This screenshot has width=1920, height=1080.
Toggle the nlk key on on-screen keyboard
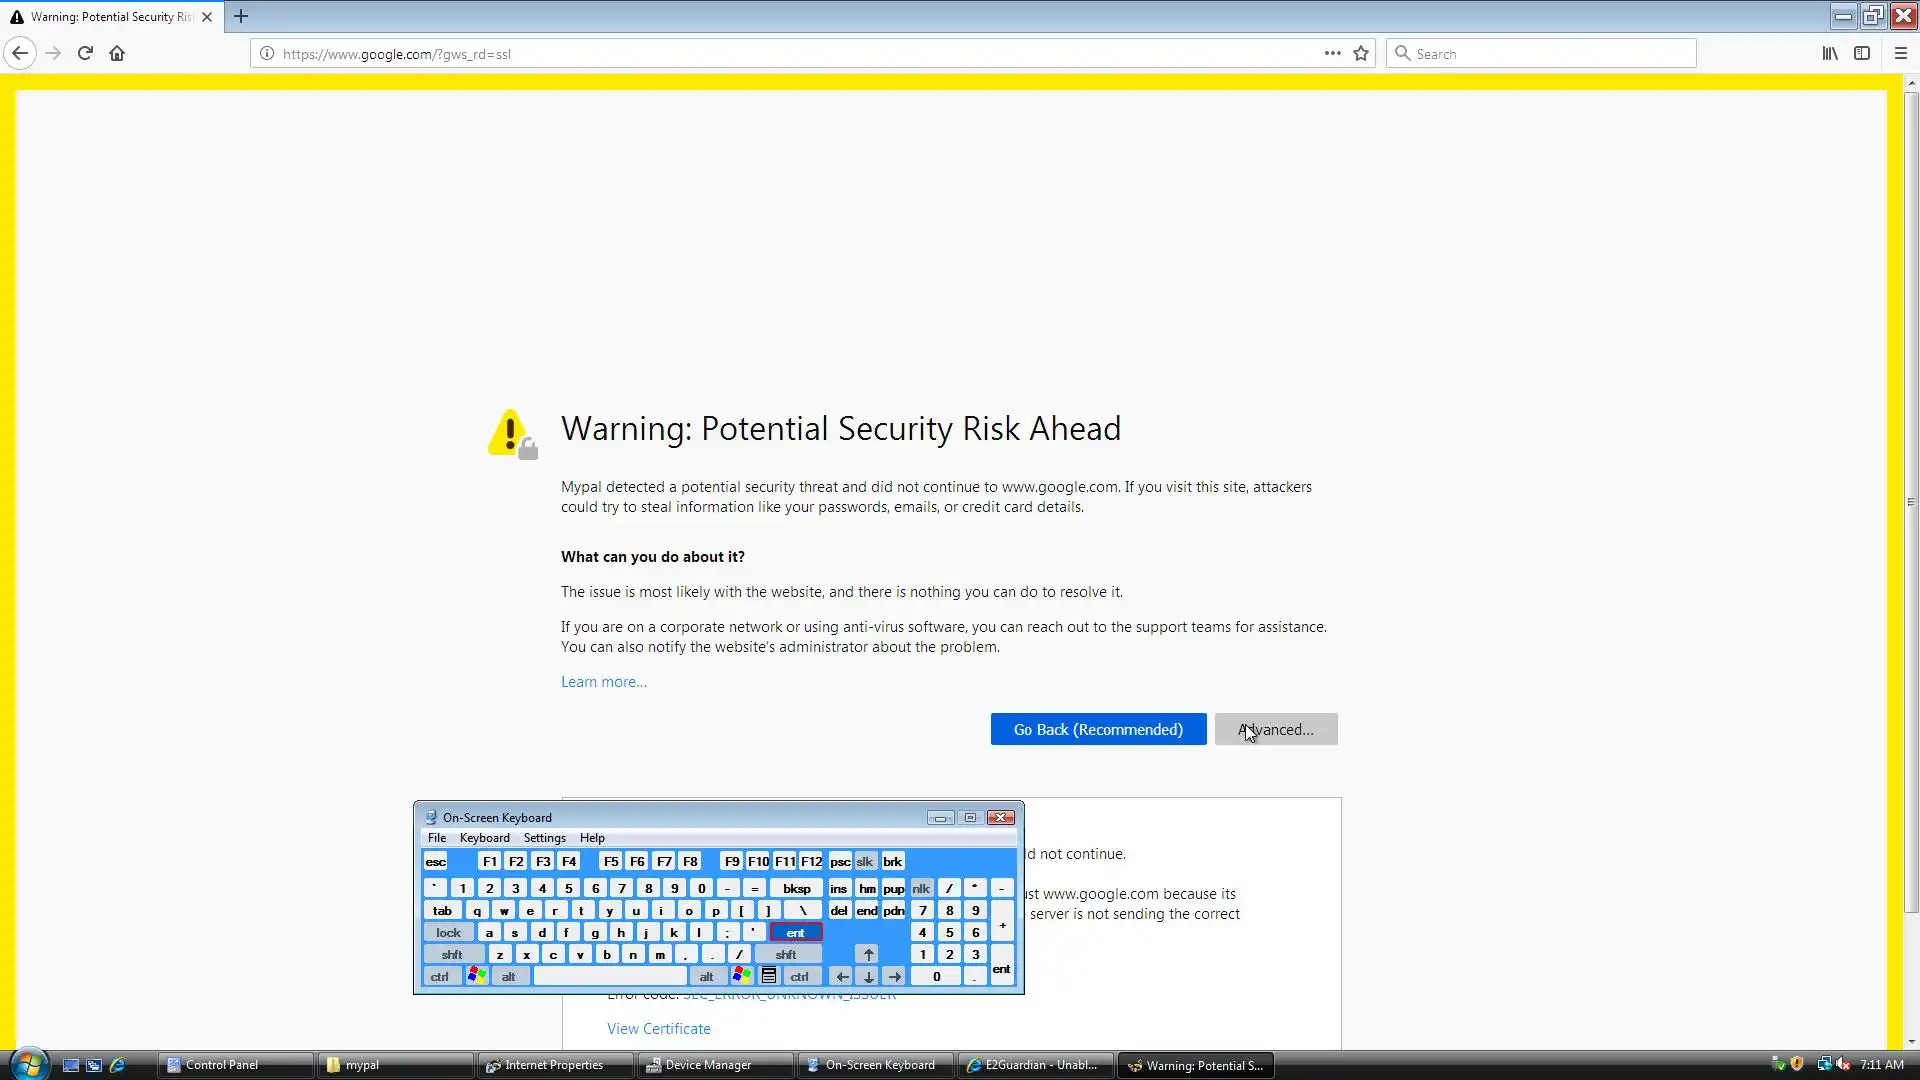point(921,888)
